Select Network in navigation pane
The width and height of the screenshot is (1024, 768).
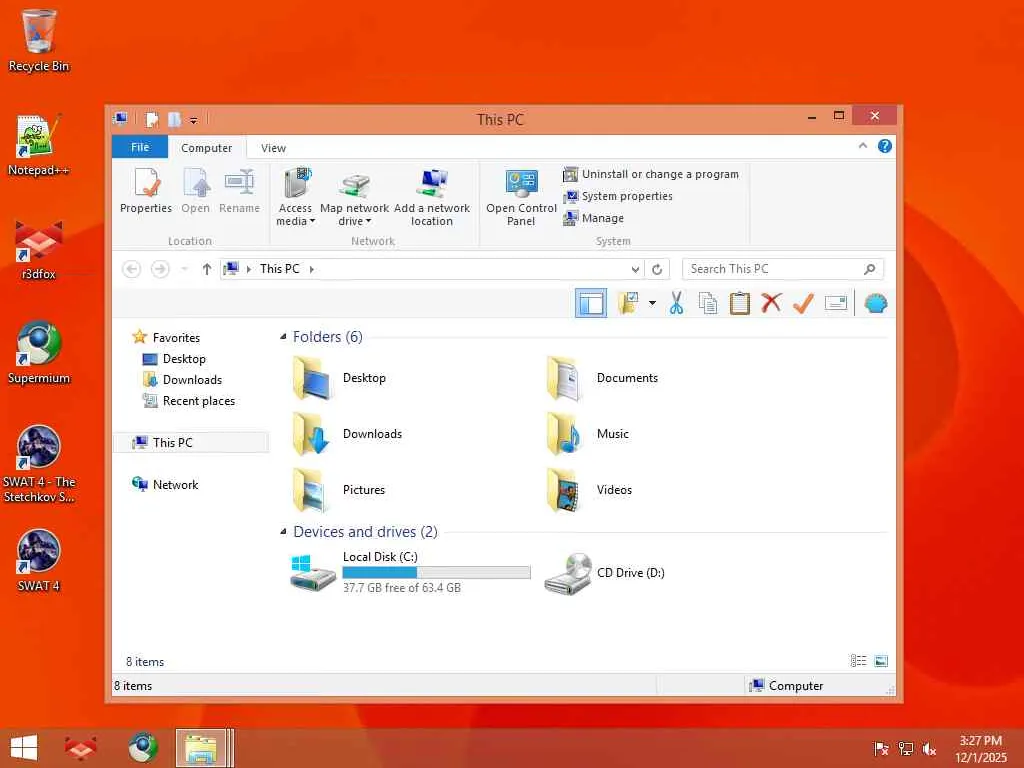point(165,485)
